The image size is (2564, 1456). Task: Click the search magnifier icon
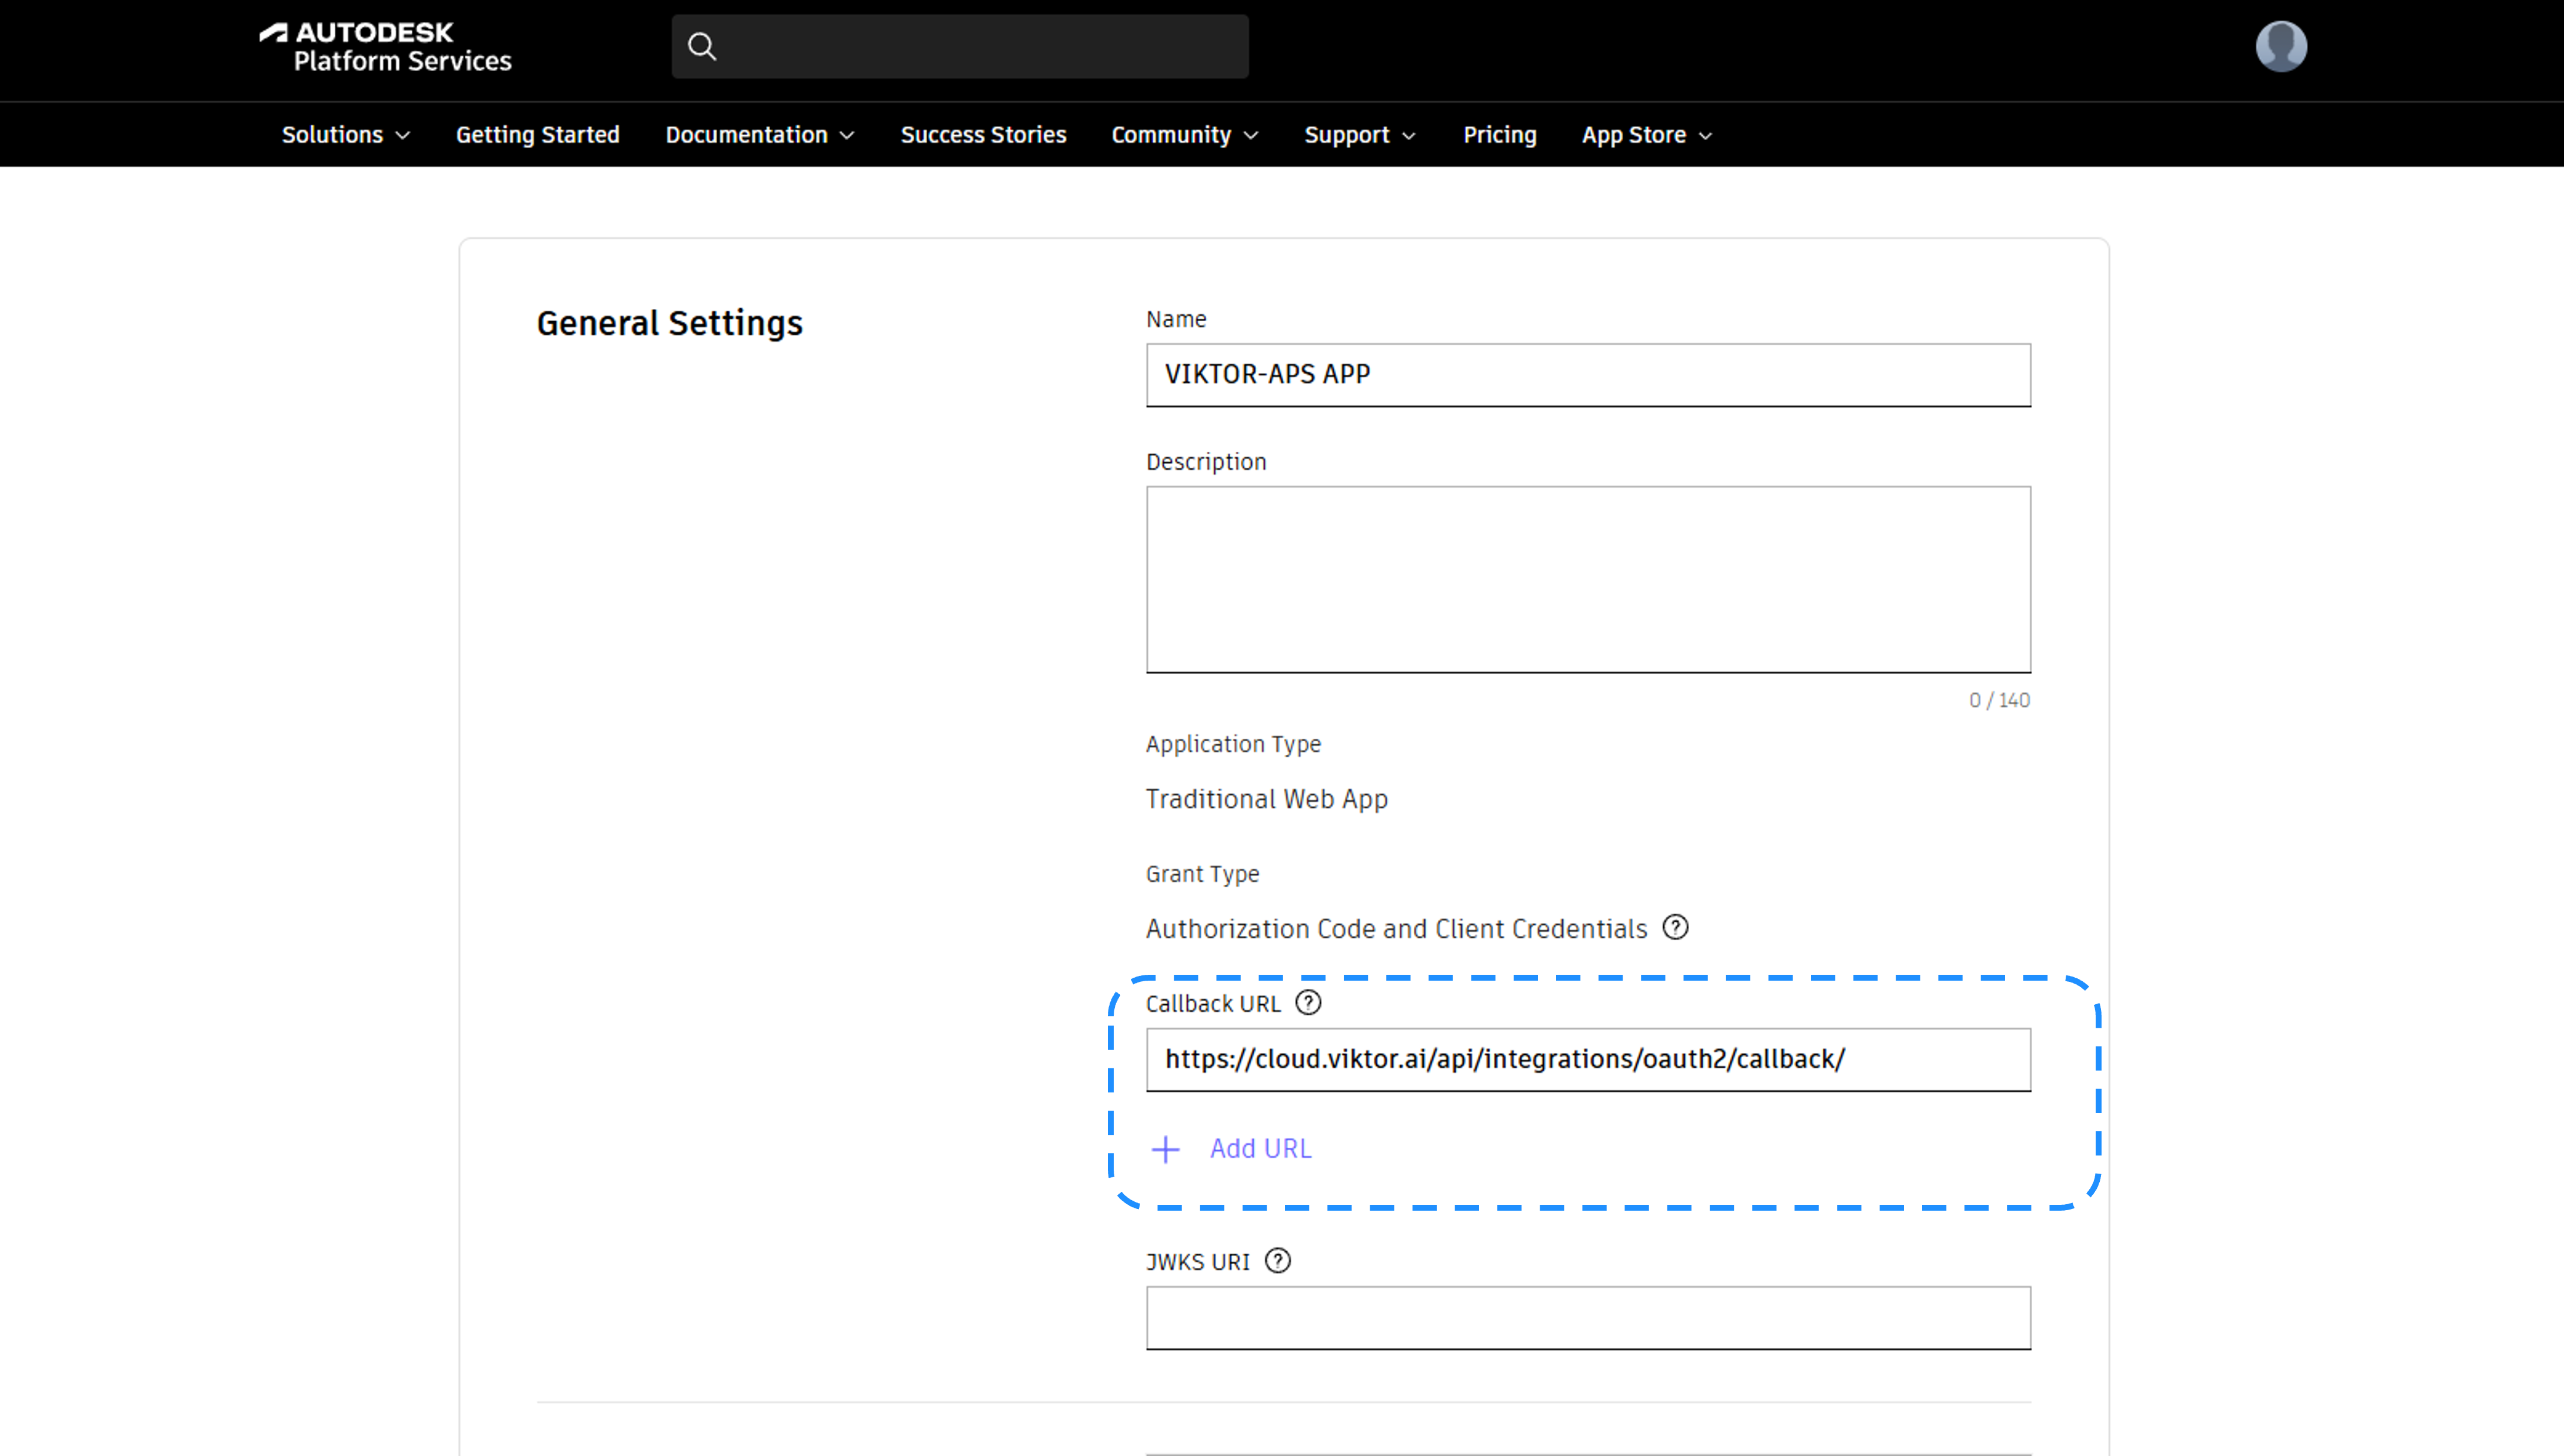[702, 47]
